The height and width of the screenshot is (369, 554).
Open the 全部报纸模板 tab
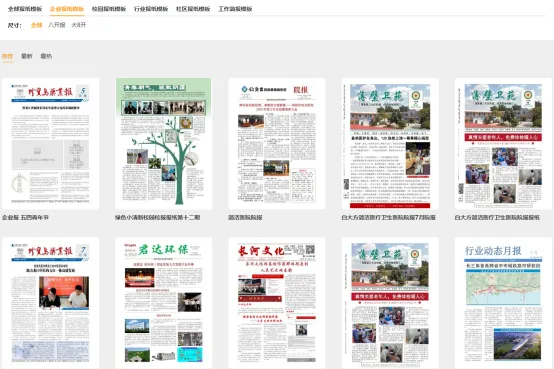[x=25, y=9]
